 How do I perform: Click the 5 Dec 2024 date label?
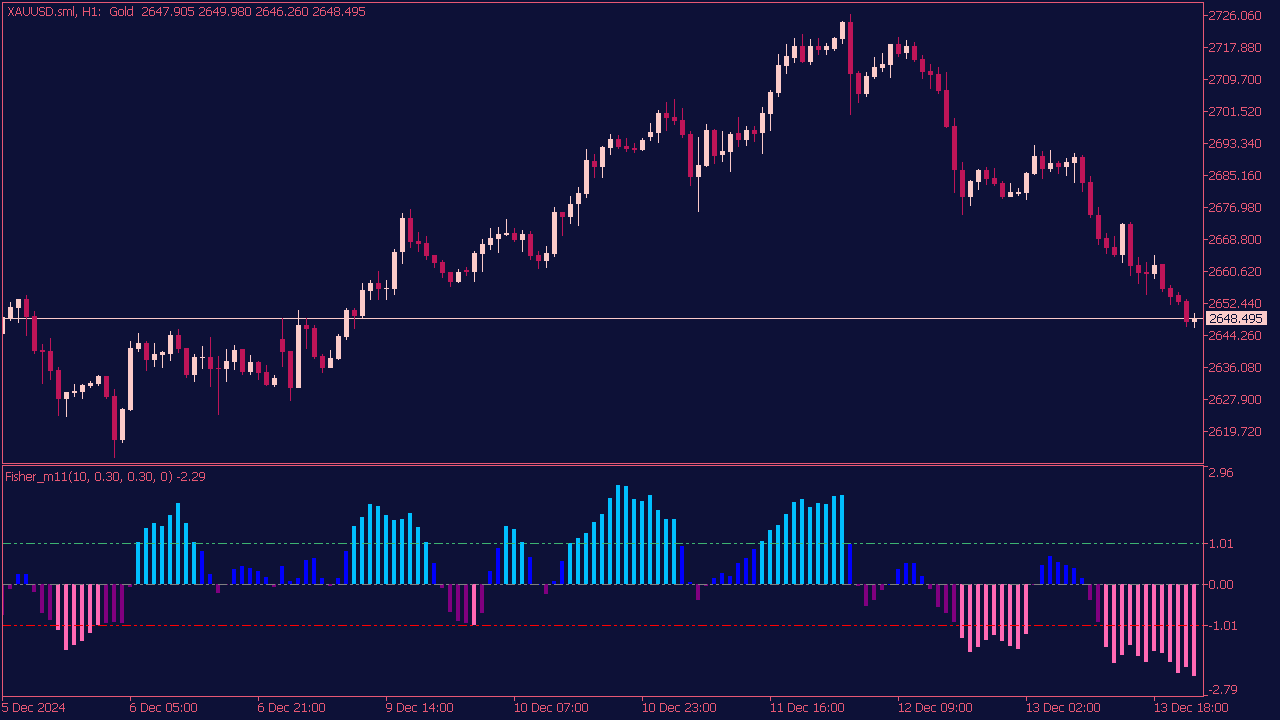tap(34, 708)
